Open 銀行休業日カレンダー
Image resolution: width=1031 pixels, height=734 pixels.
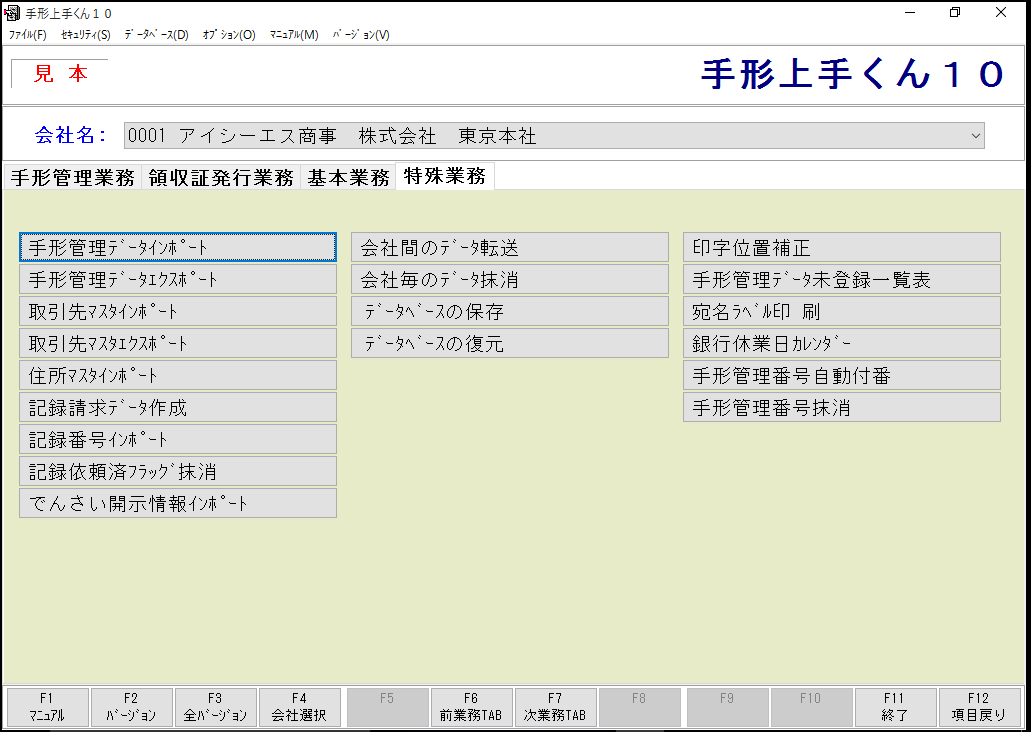click(x=842, y=343)
